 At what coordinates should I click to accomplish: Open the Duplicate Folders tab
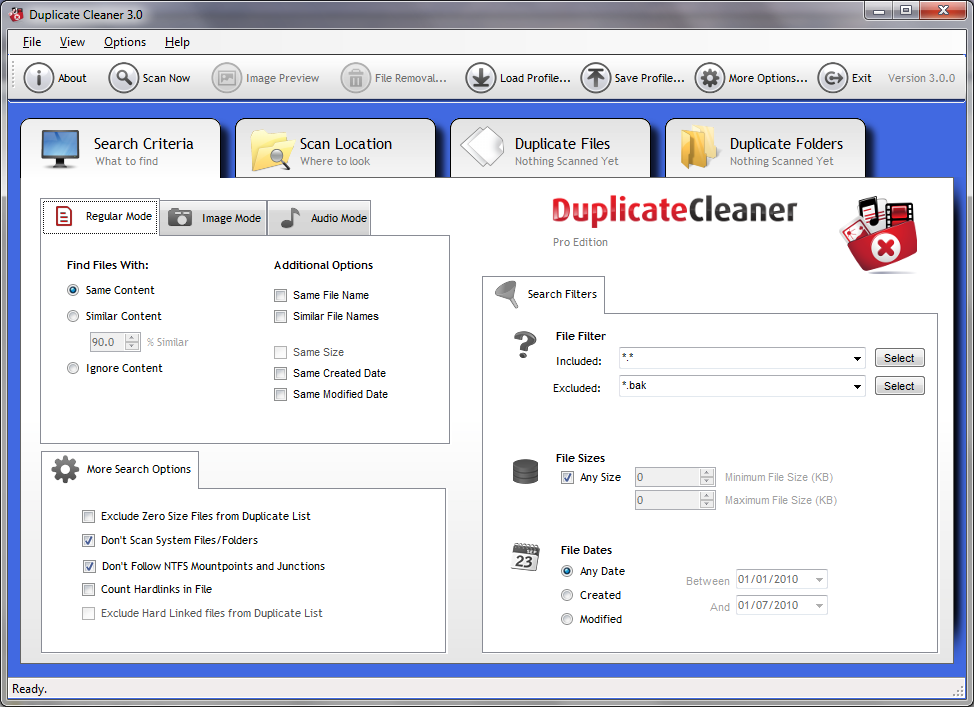point(766,147)
